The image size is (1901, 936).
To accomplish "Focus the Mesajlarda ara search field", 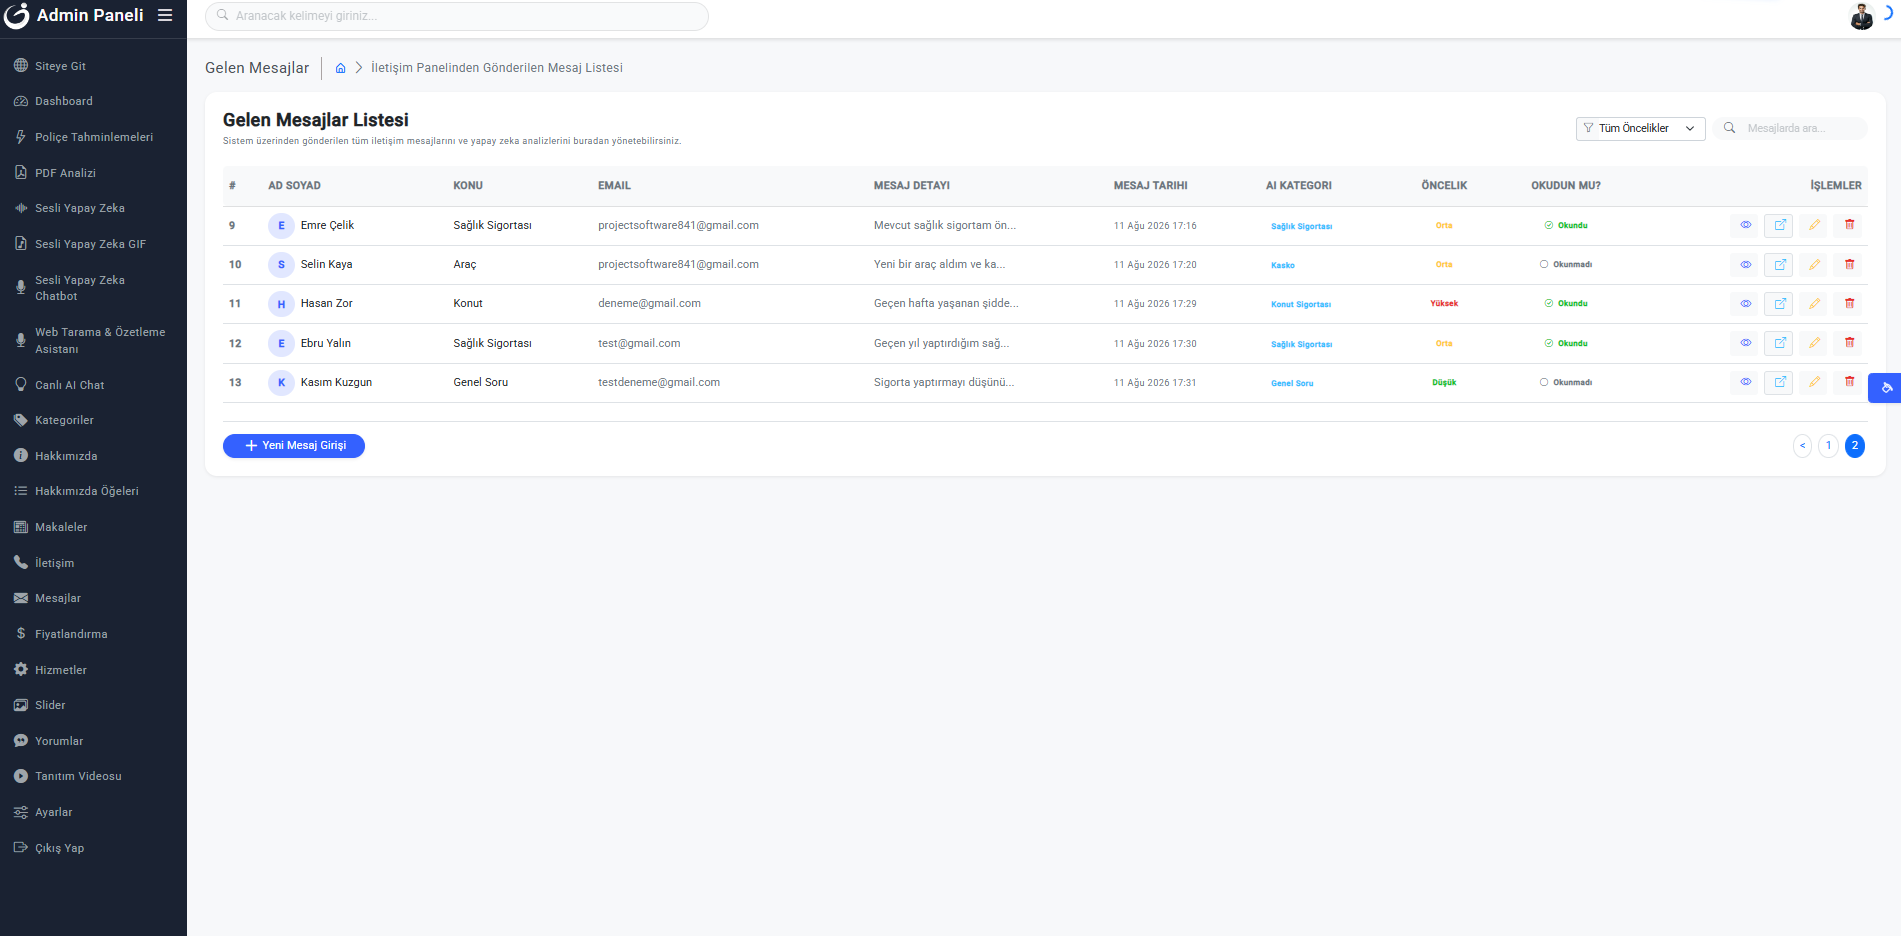I will [1790, 128].
